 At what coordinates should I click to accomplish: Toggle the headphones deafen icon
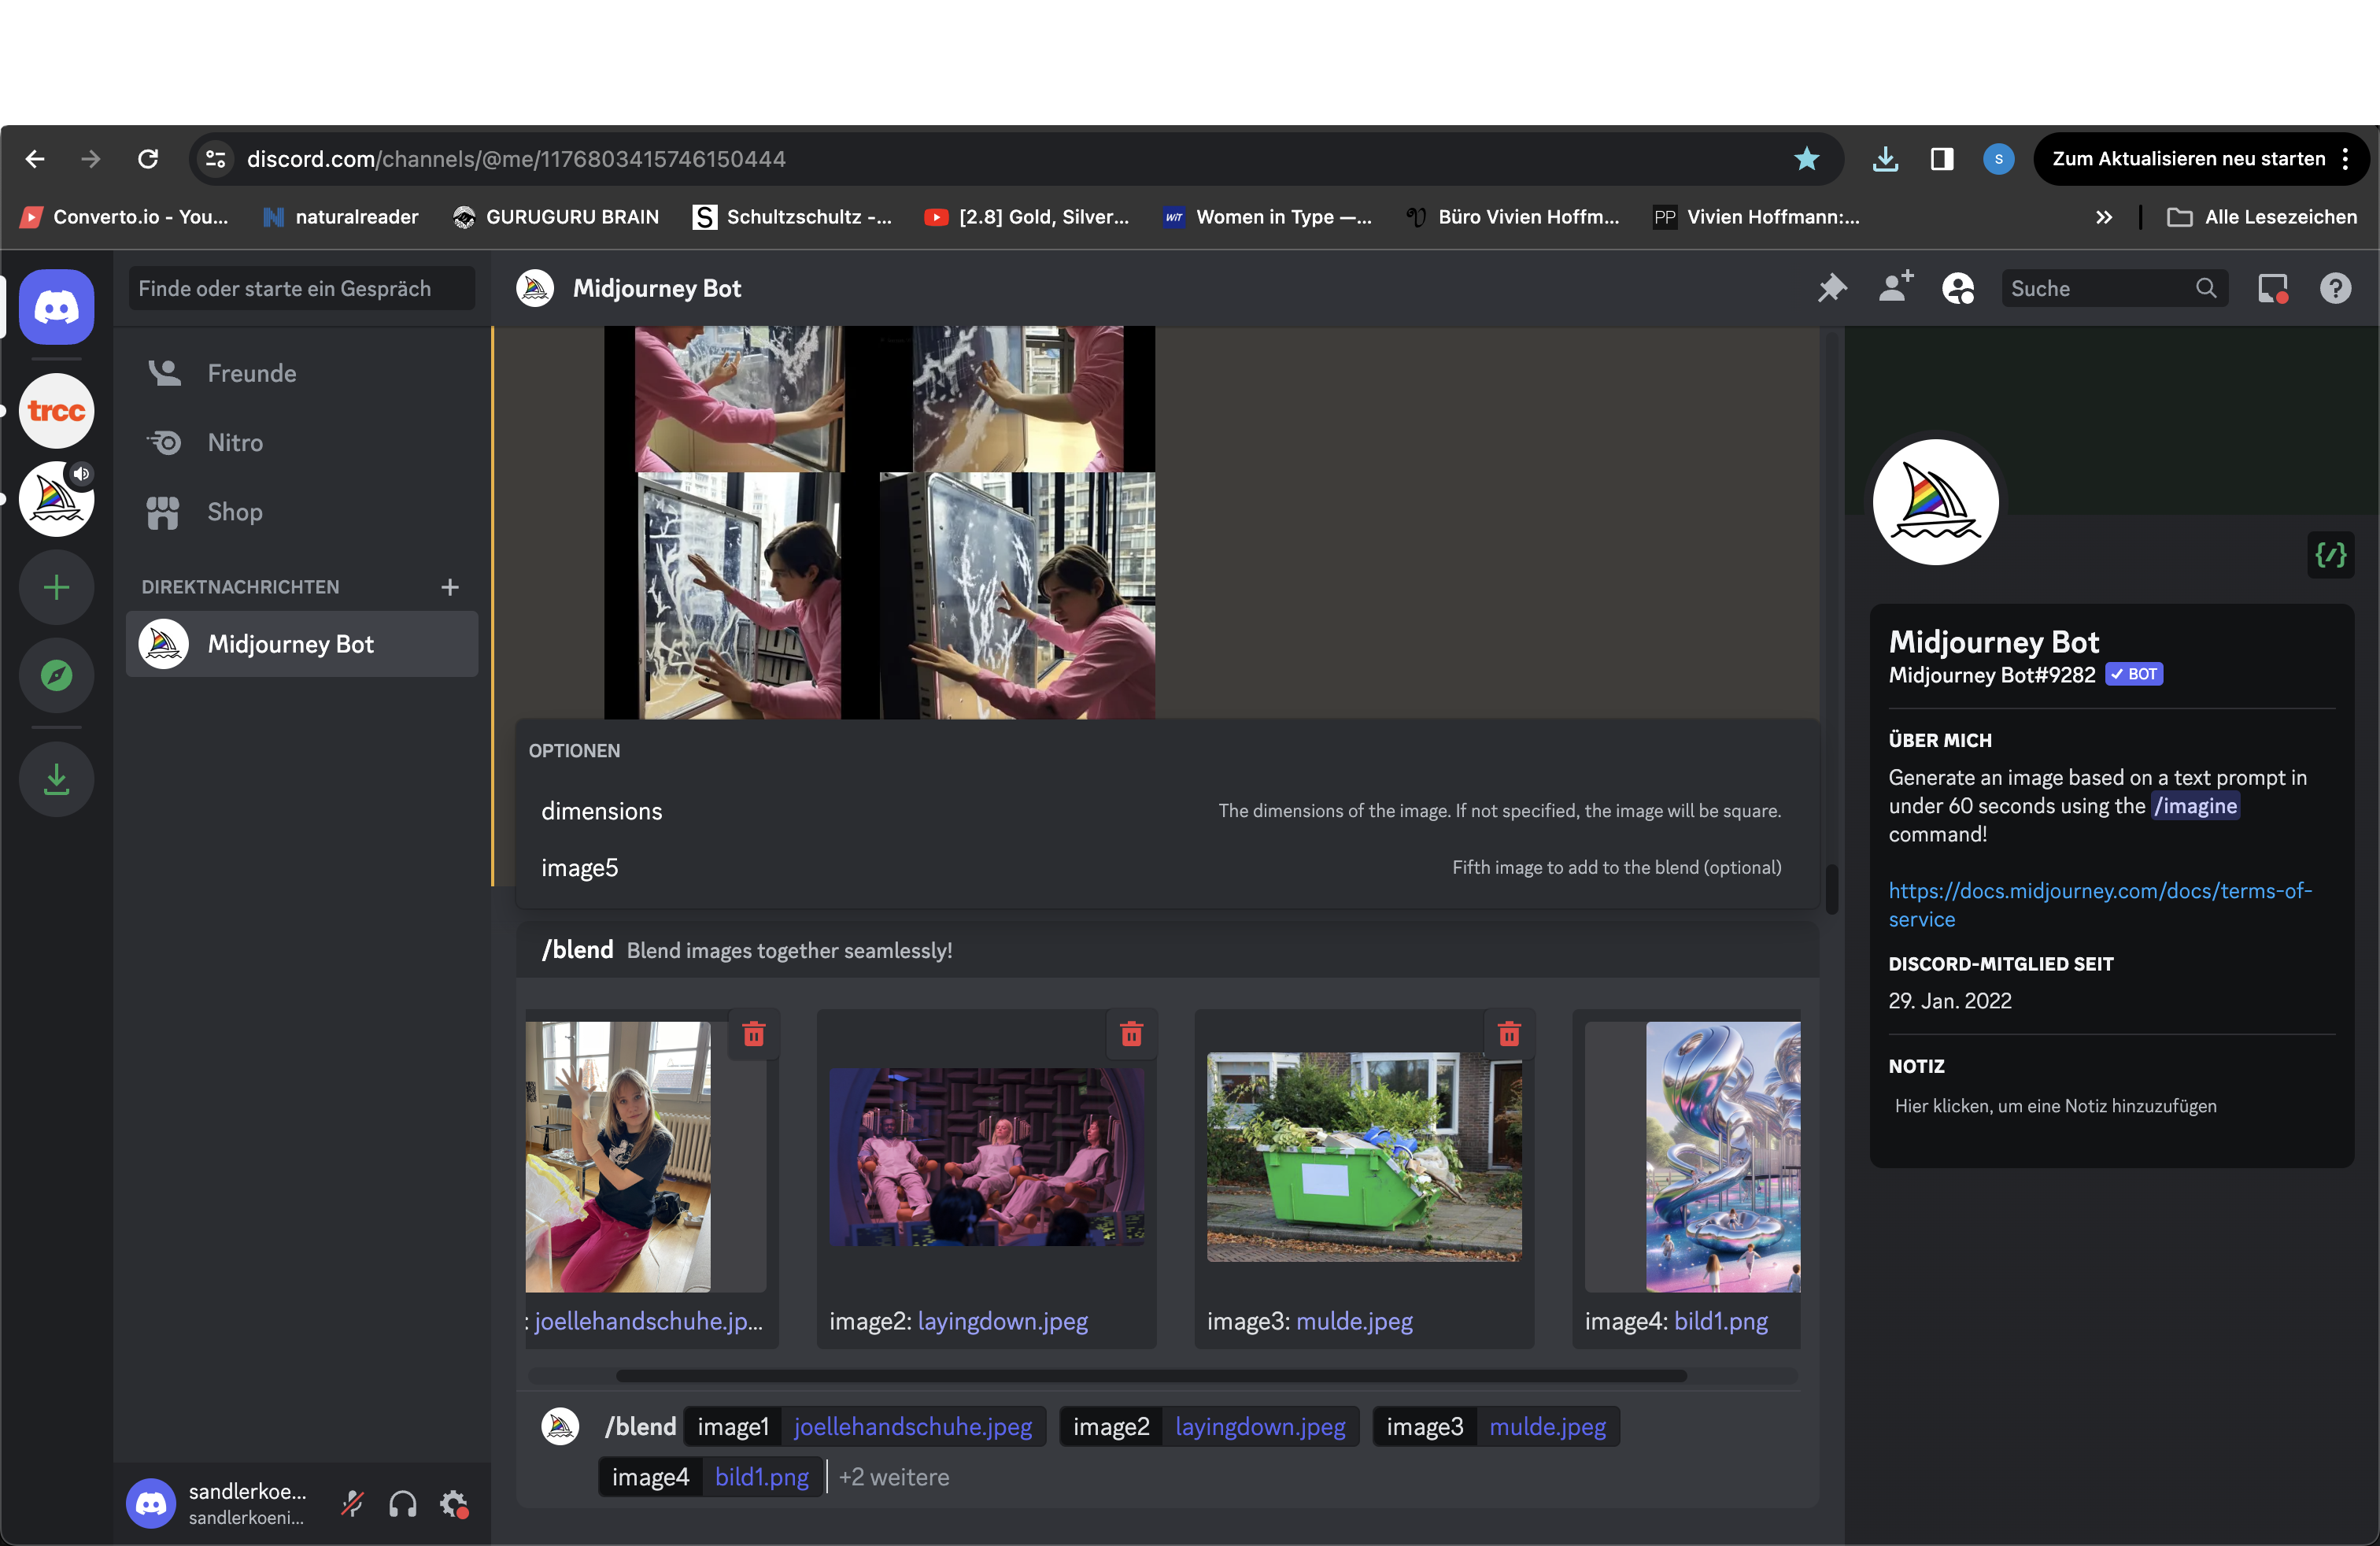tap(403, 1503)
